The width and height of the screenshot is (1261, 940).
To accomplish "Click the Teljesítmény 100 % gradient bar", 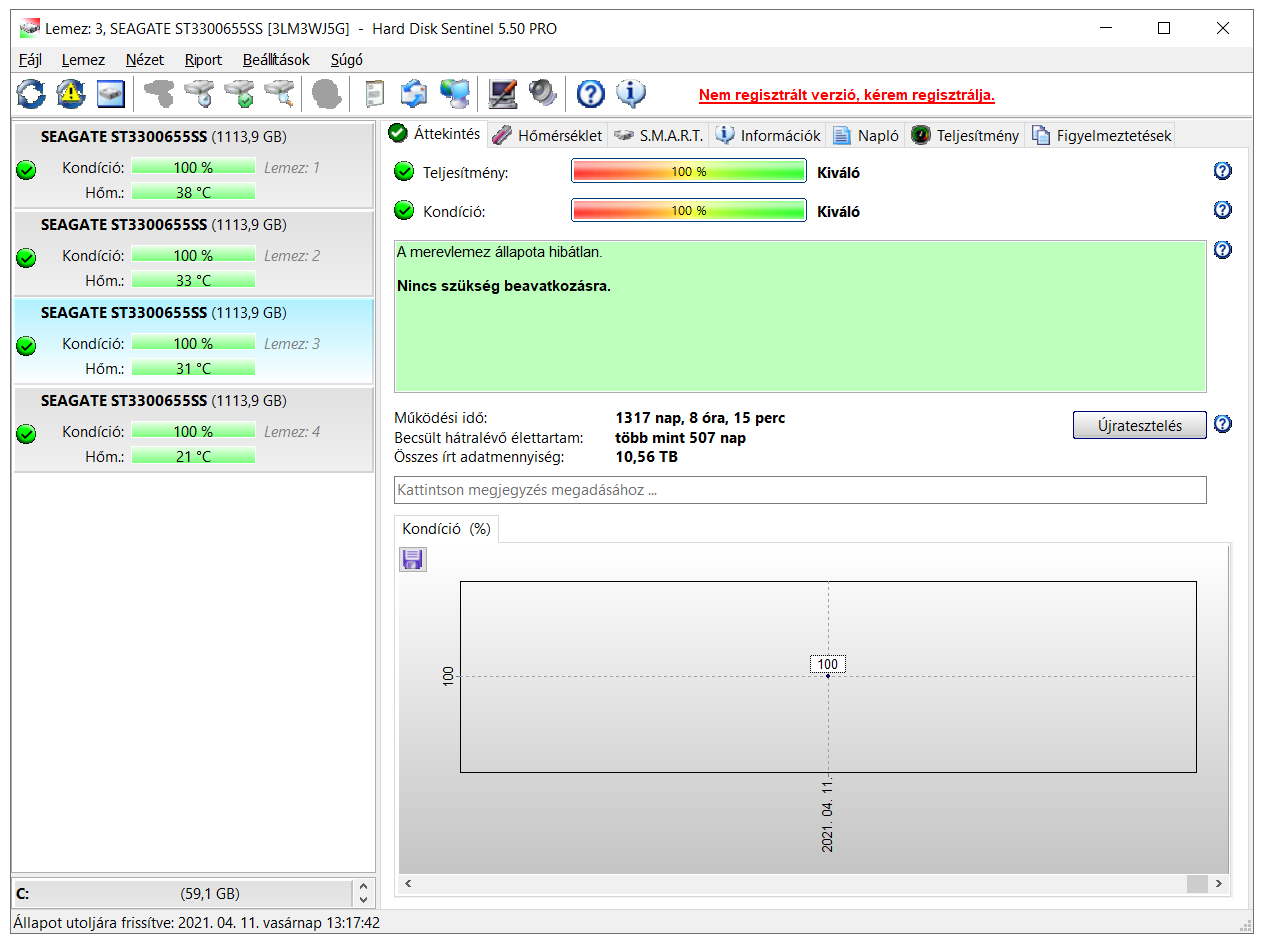I will coord(688,172).
